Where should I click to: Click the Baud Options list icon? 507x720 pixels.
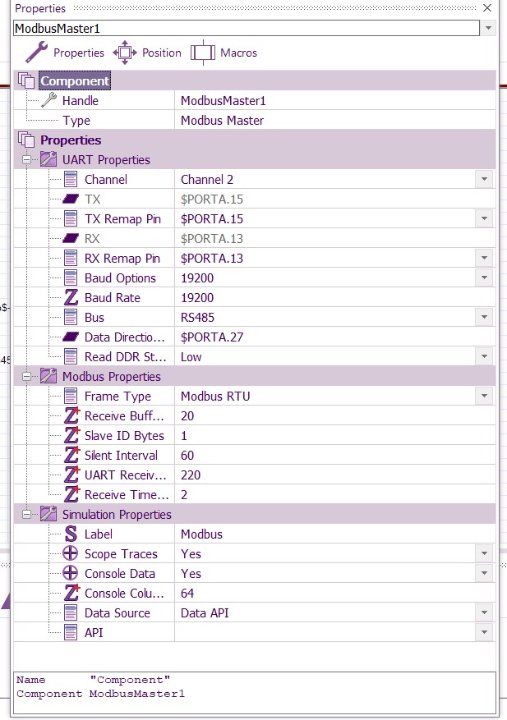click(70, 278)
